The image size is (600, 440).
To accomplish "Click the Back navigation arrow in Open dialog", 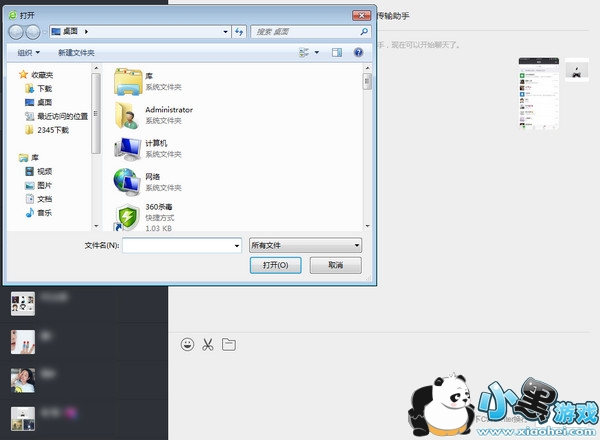I will pos(16,32).
